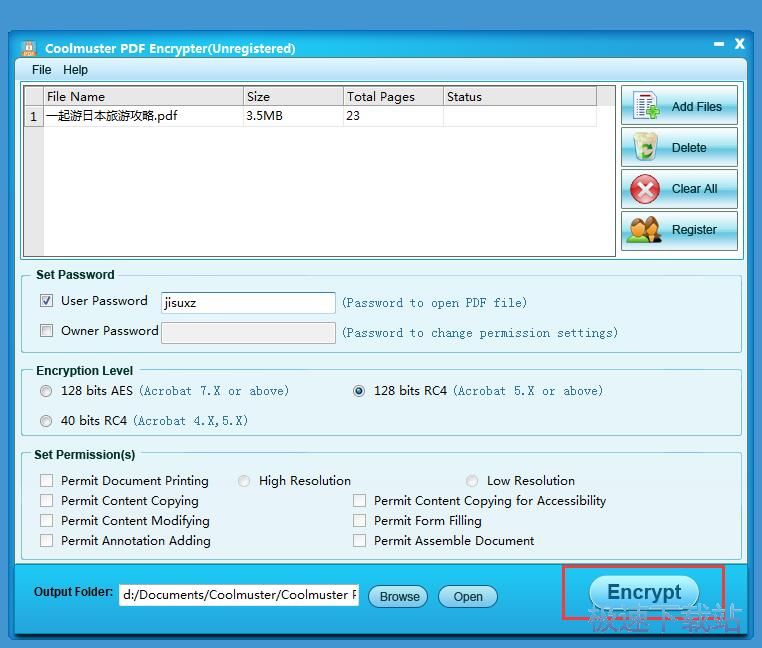This screenshot has width=762, height=648.
Task: Uncheck the User Password checkbox
Action: point(47,301)
